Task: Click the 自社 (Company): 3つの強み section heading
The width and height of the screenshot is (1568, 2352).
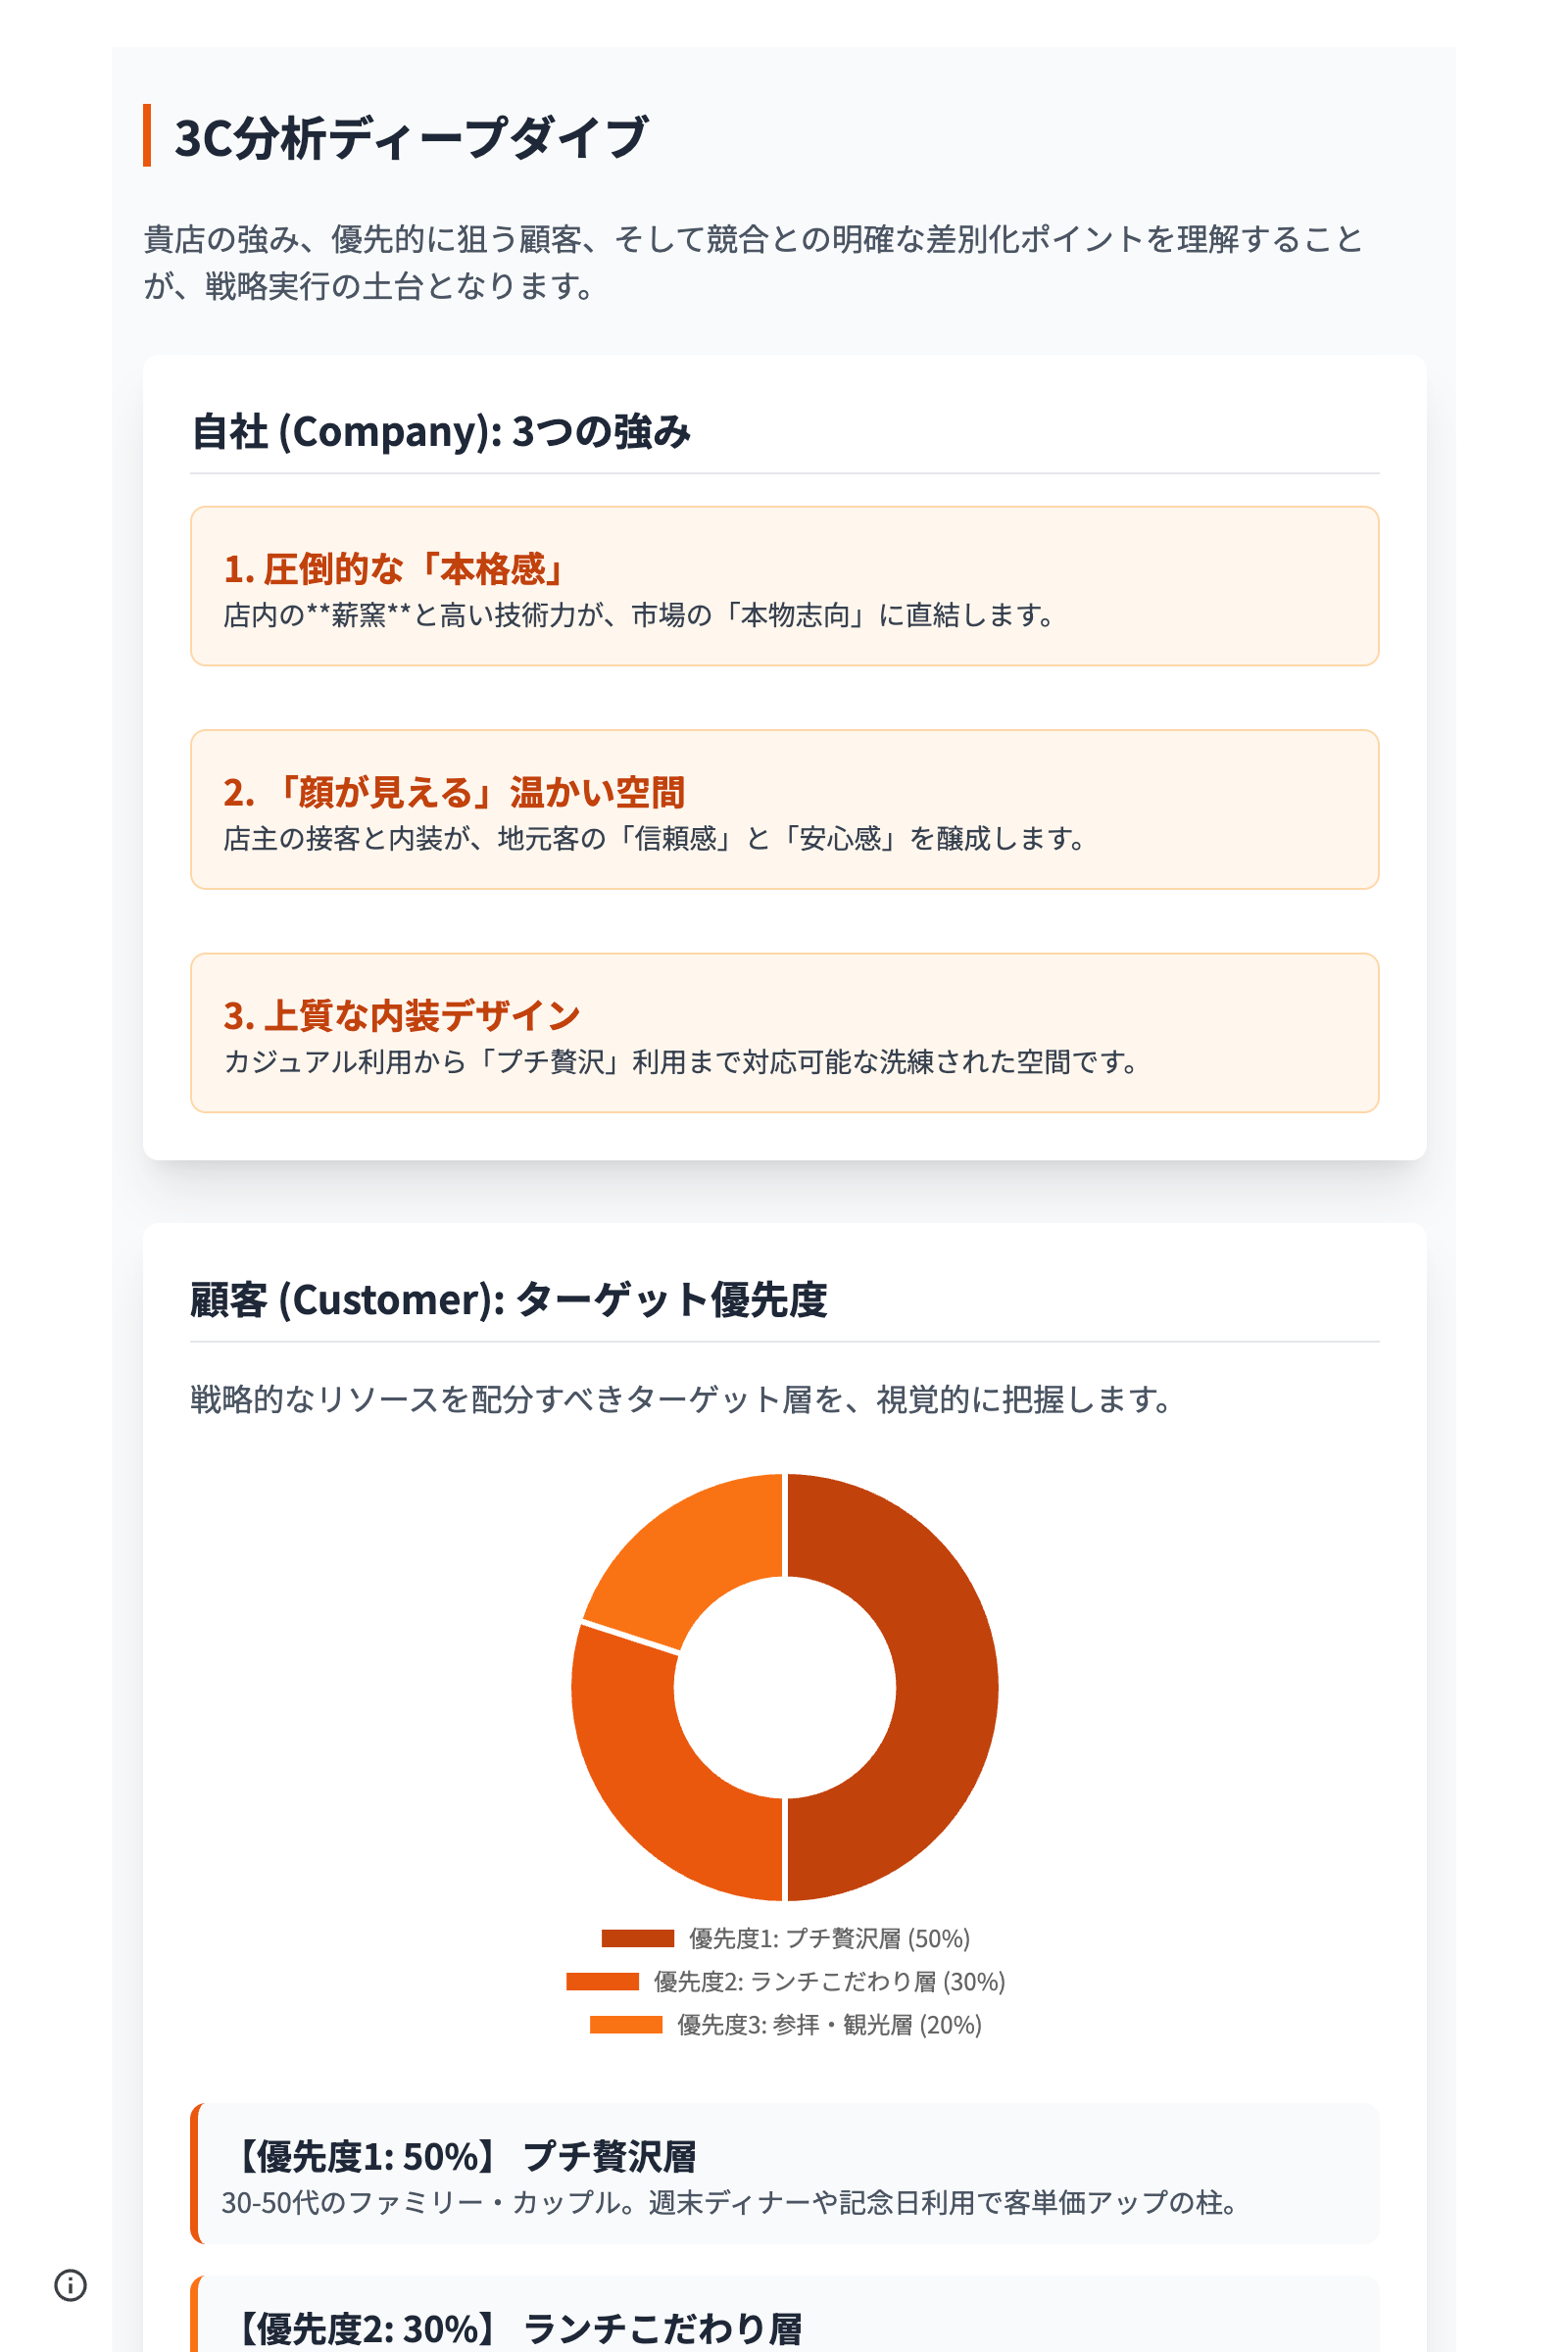Action: 441,432
